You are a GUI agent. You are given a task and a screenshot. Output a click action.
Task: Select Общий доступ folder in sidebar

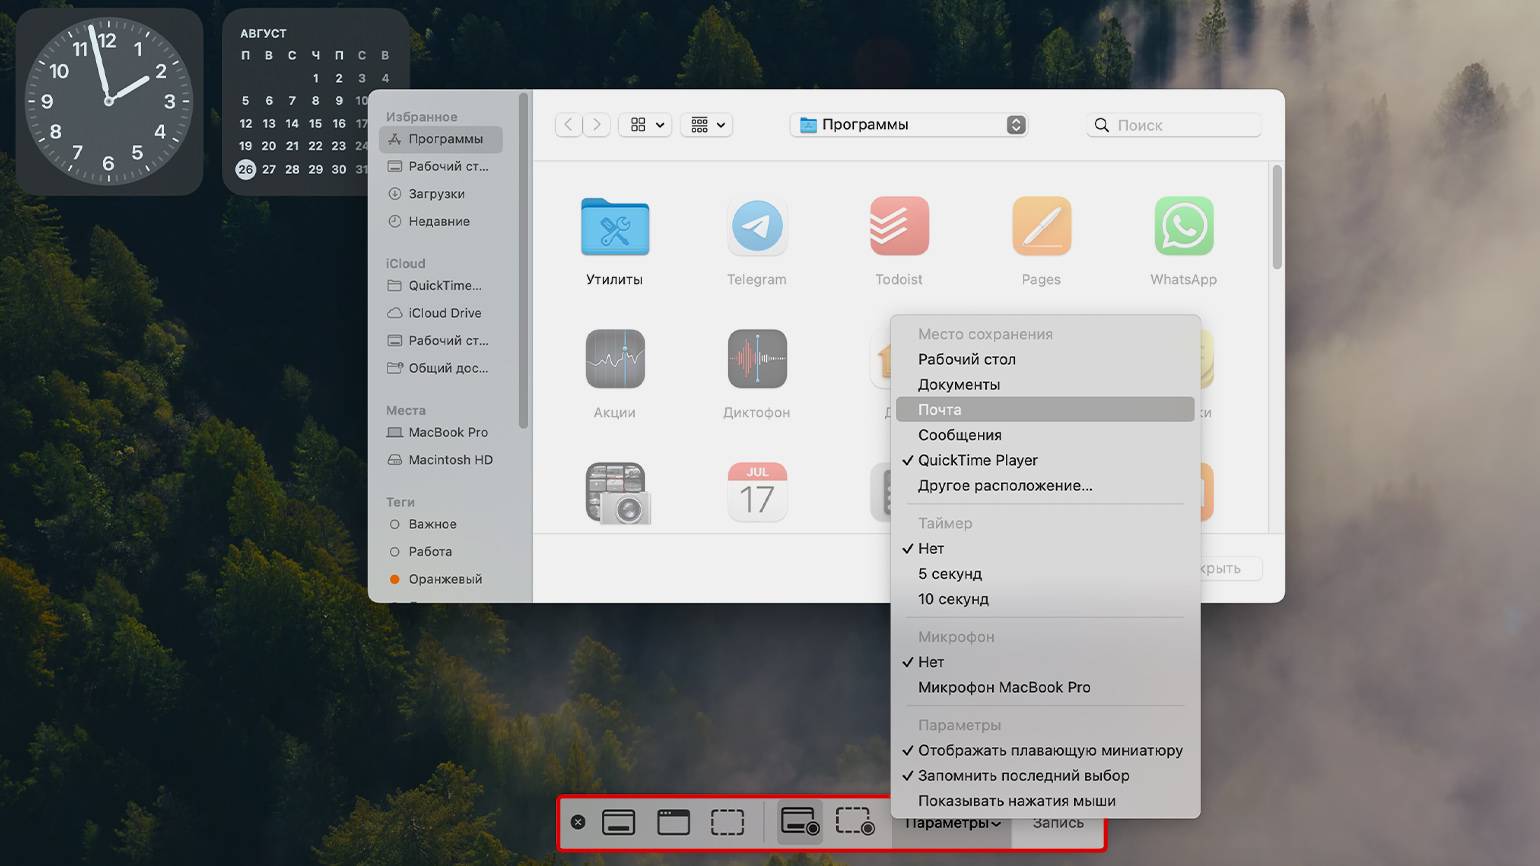coord(441,368)
